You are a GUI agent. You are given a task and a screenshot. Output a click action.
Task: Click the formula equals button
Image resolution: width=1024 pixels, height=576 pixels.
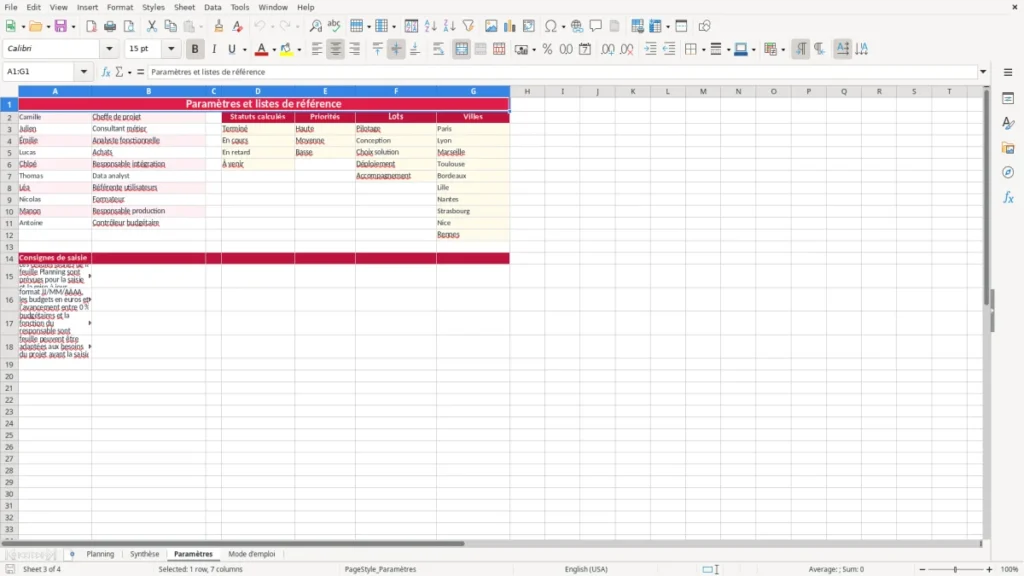140,72
